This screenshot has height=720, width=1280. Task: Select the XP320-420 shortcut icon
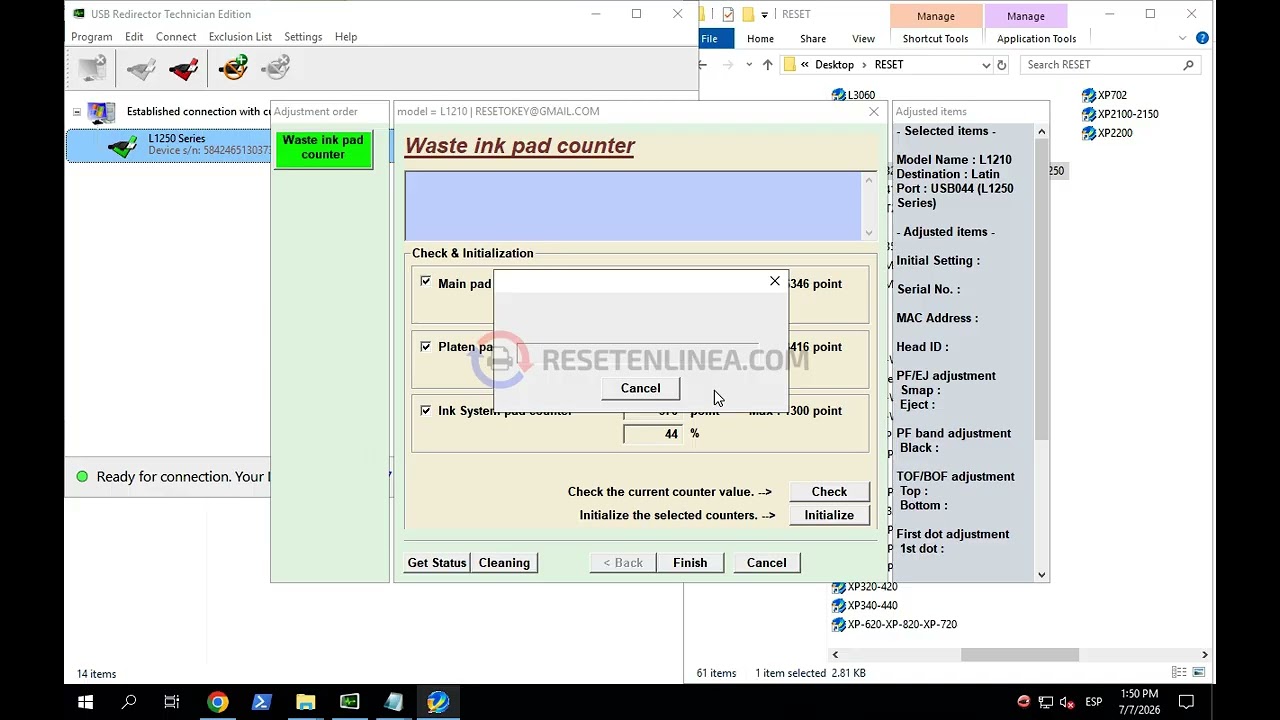pyautogui.click(x=839, y=587)
